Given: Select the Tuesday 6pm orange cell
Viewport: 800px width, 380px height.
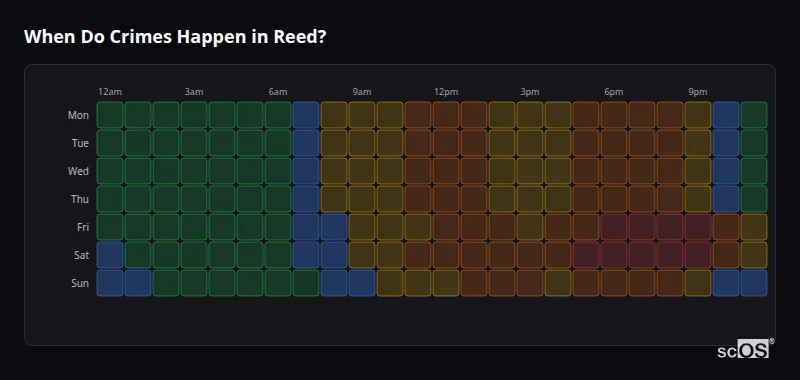Looking at the screenshot, I should (614, 143).
